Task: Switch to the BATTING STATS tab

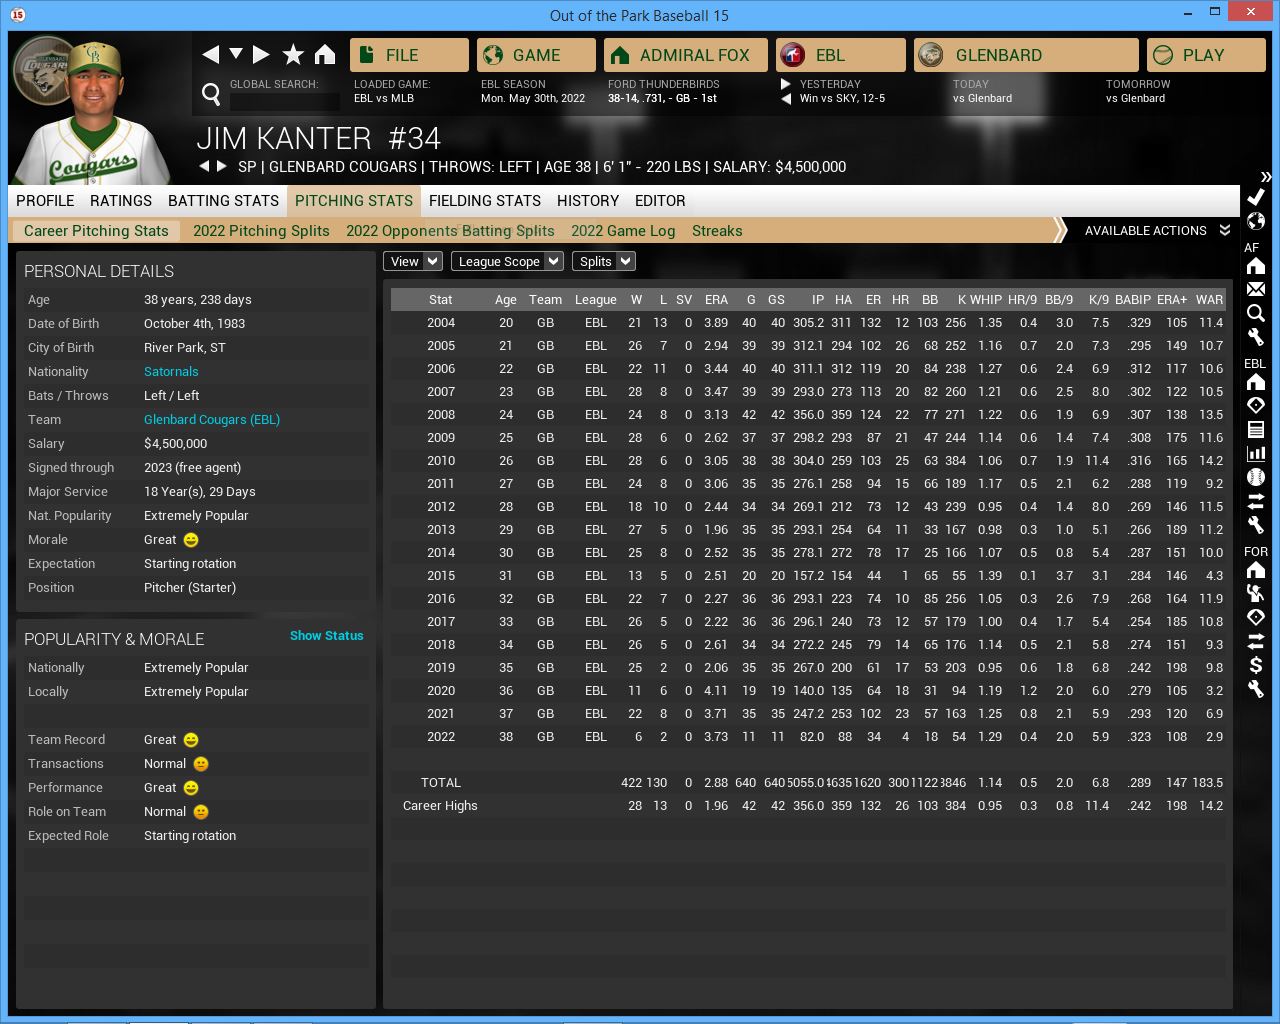Action: [223, 200]
